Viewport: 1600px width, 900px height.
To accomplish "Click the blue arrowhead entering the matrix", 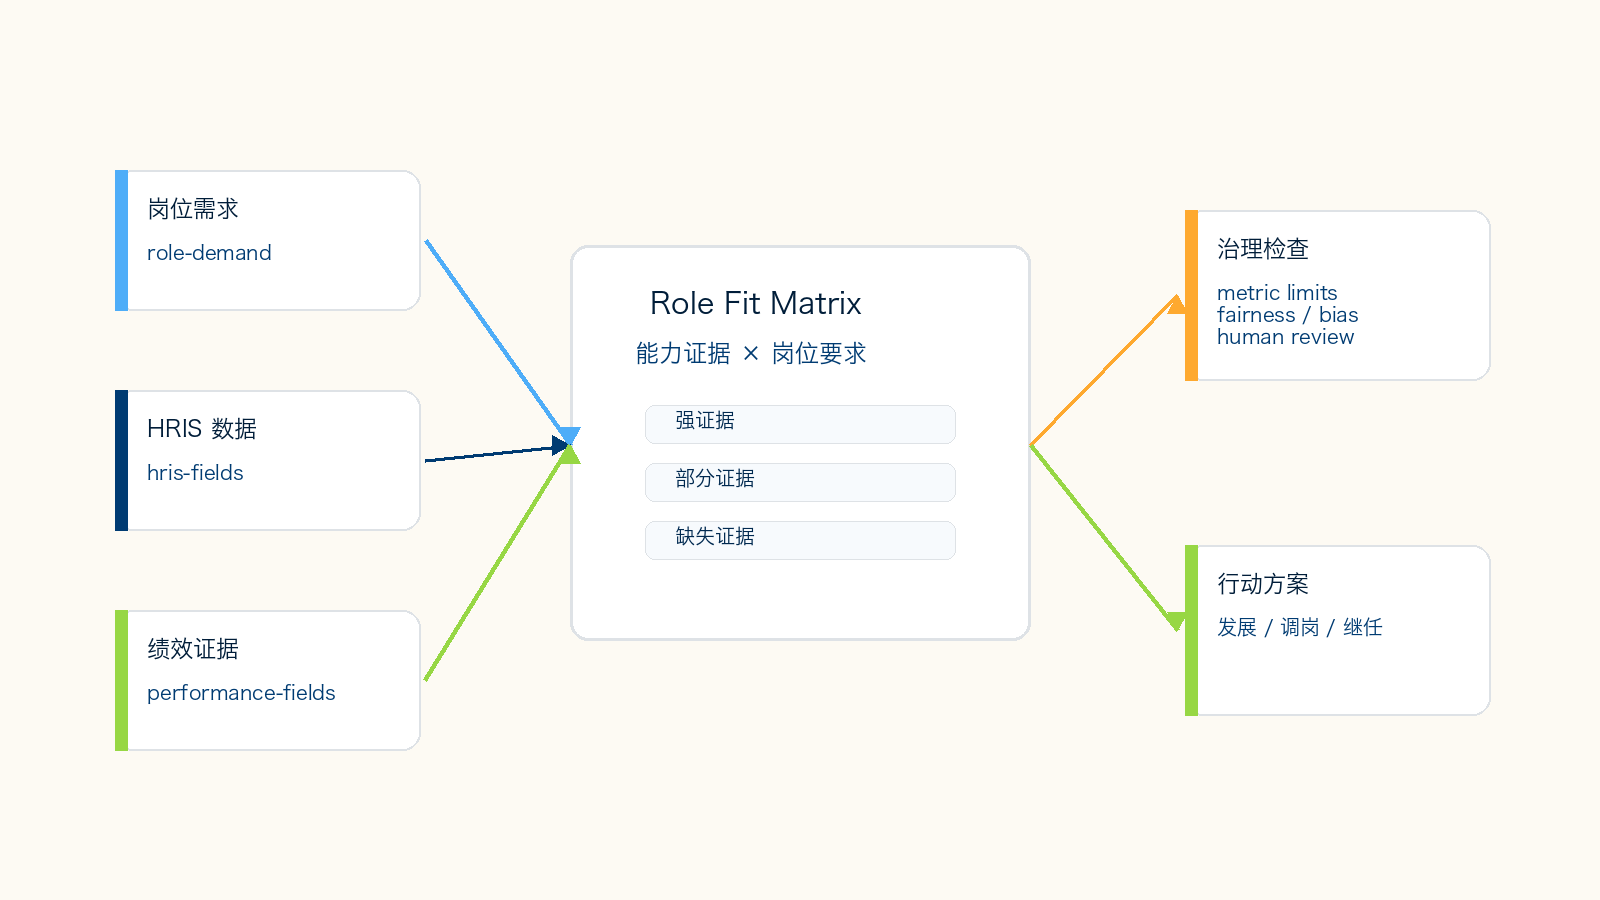I will pyautogui.click(x=569, y=436).
